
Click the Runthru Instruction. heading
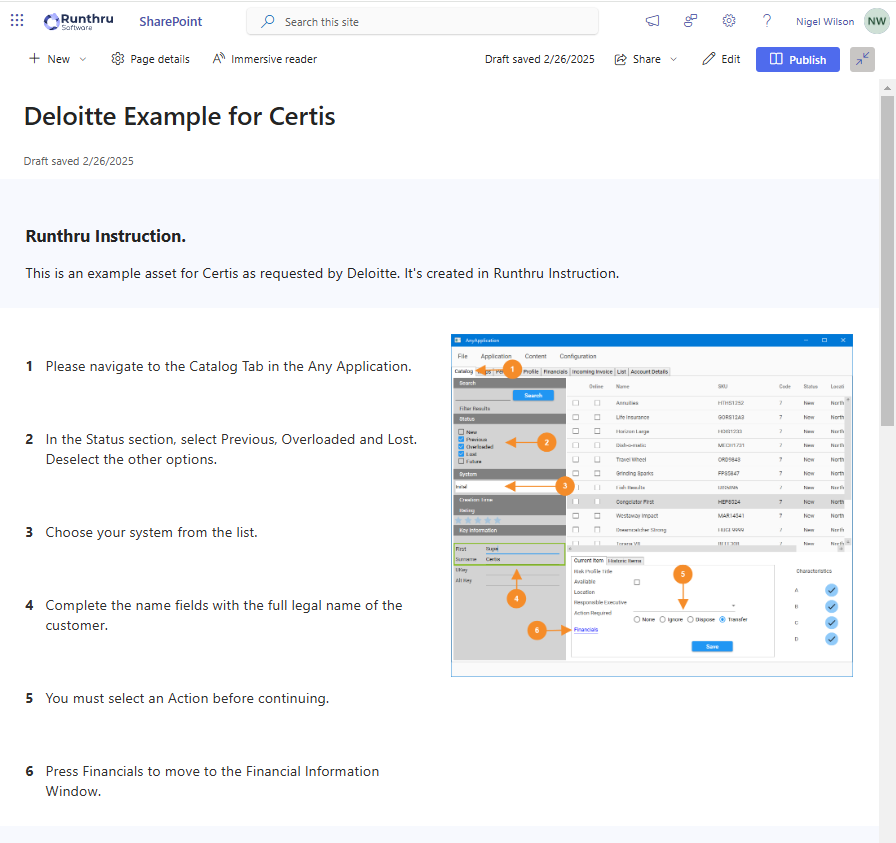tap(106, 236)
